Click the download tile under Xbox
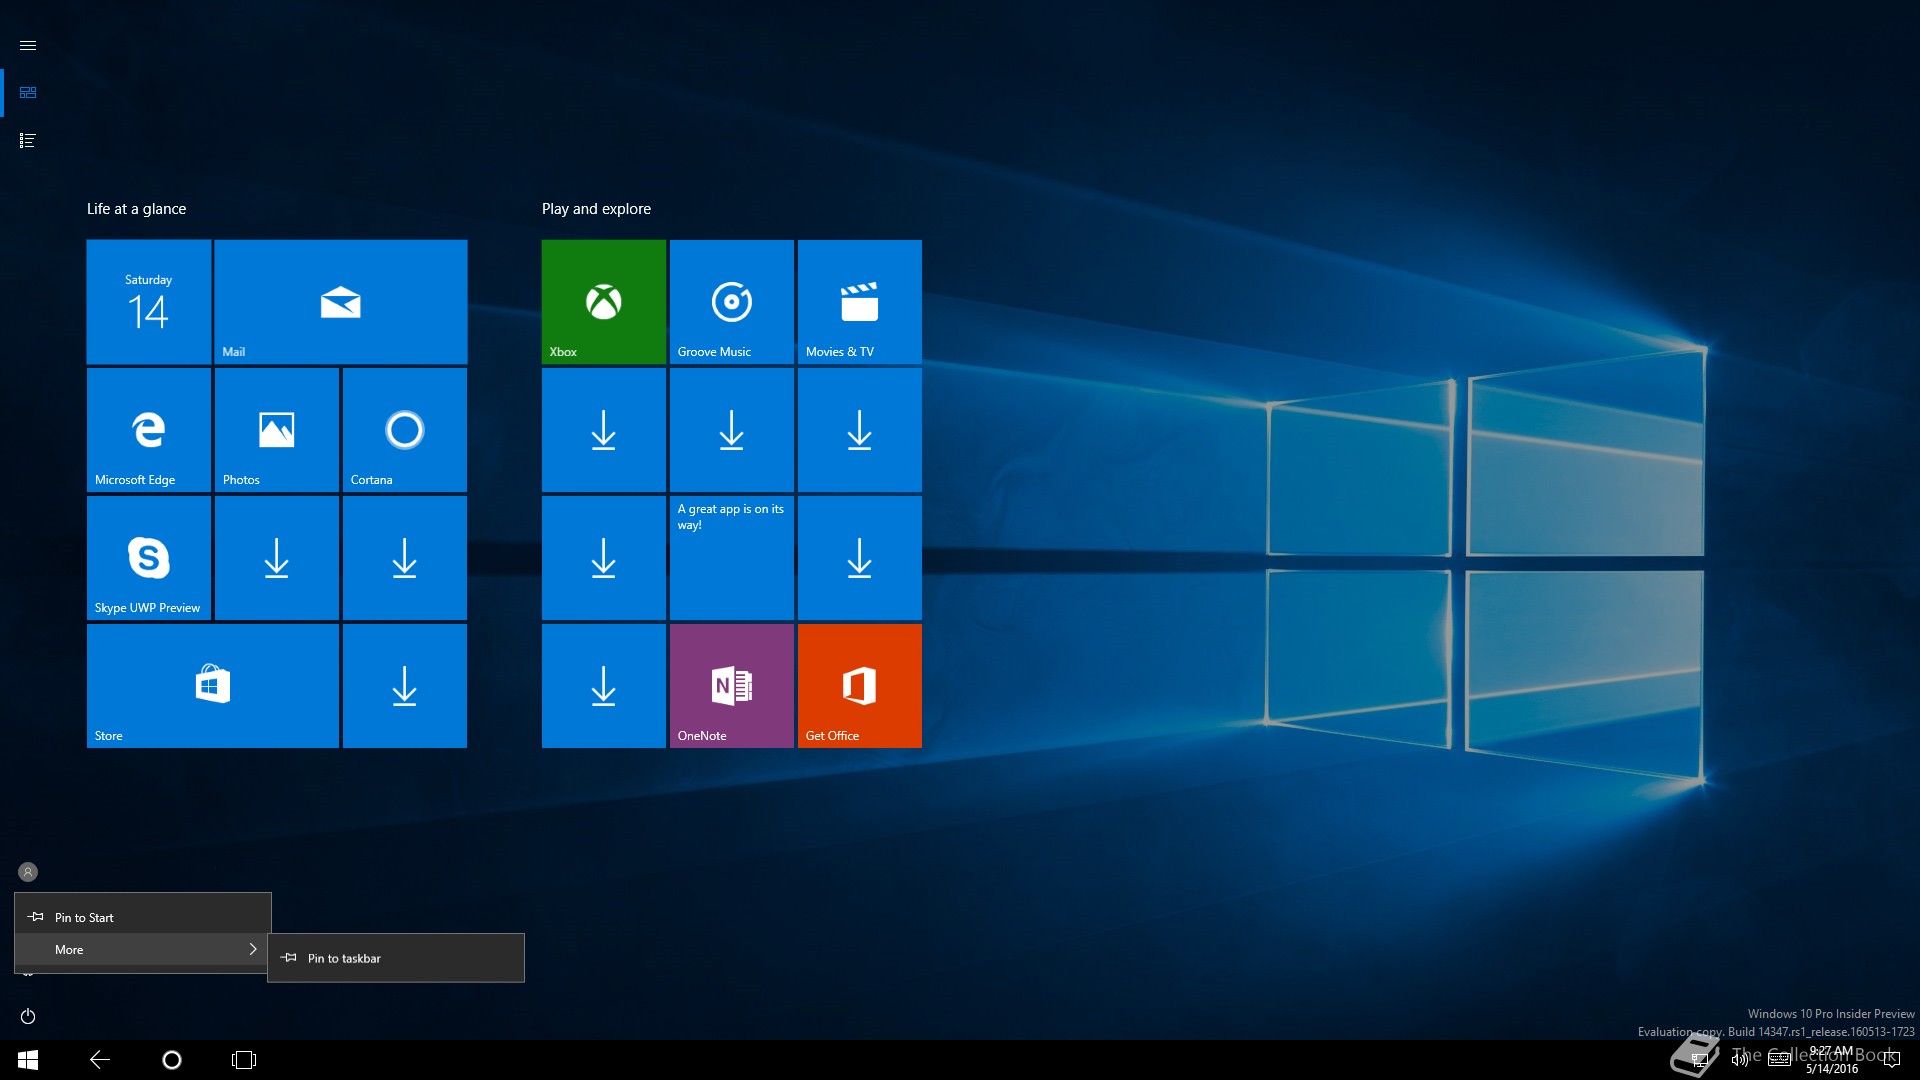 click(604, 430)
